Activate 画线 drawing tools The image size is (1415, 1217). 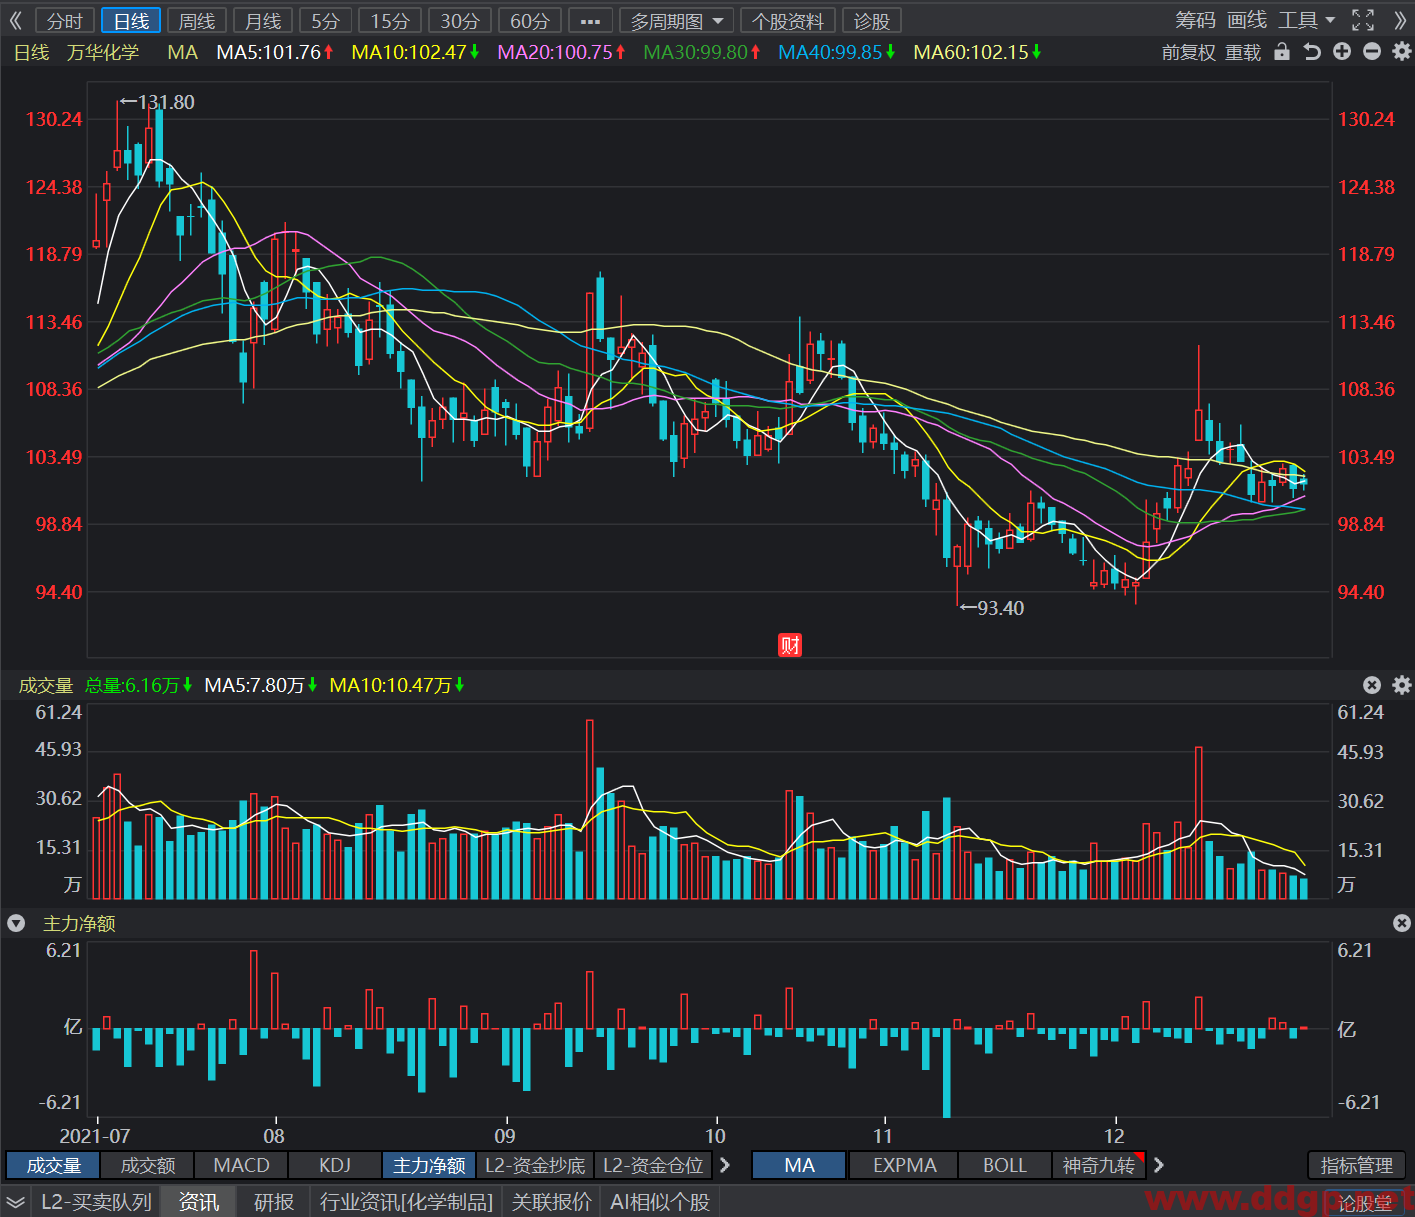(1247, 21)
